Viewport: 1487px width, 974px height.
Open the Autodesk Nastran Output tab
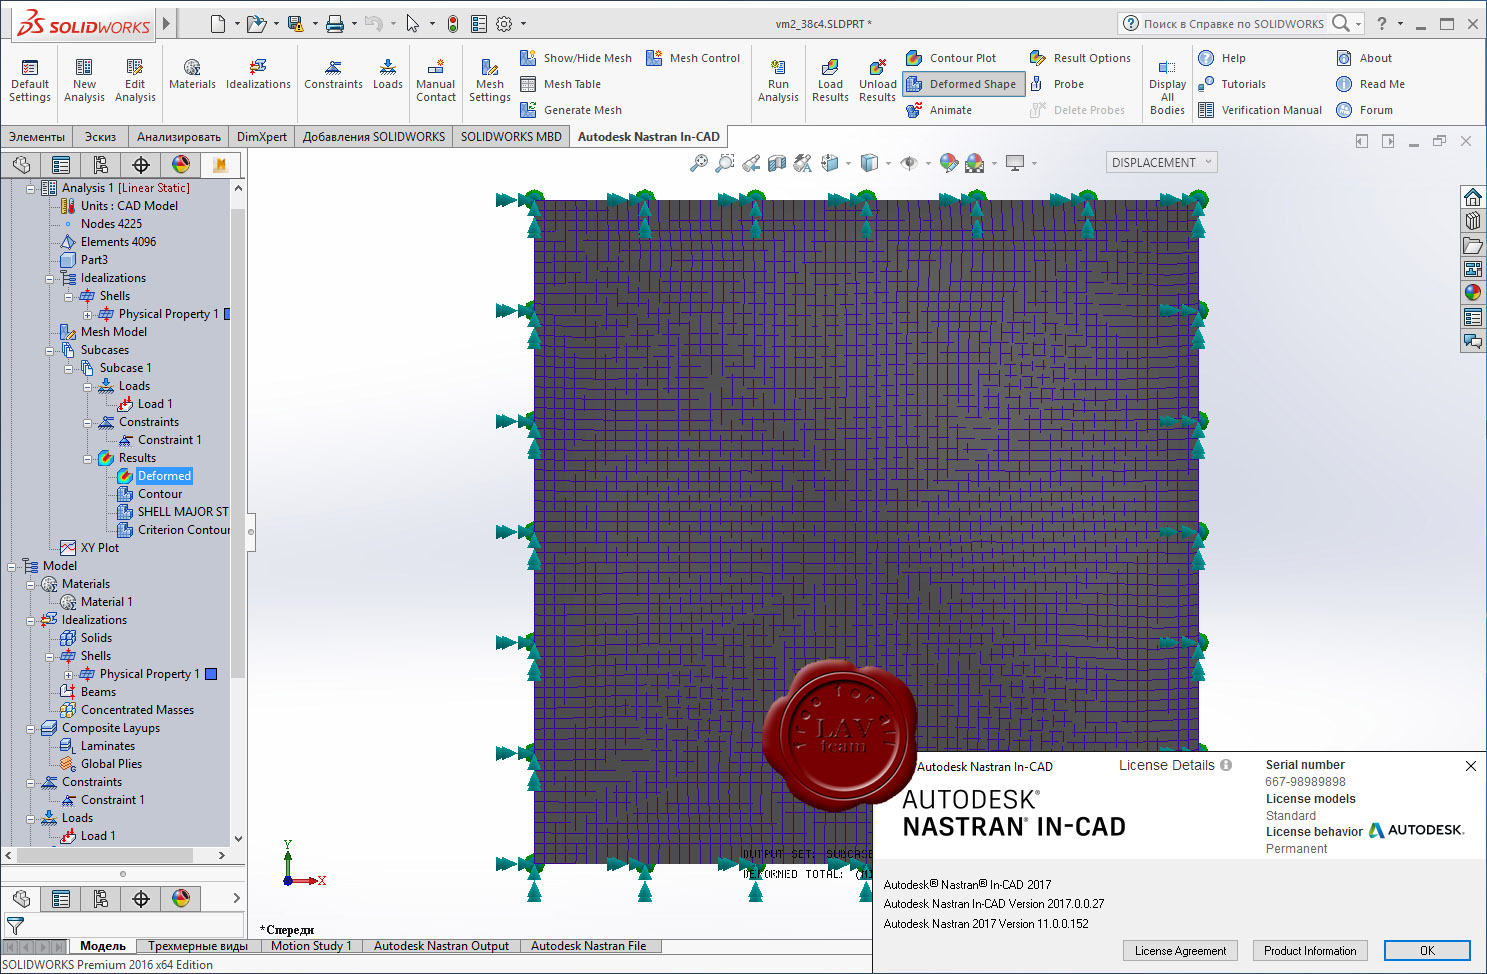point(441,946)
